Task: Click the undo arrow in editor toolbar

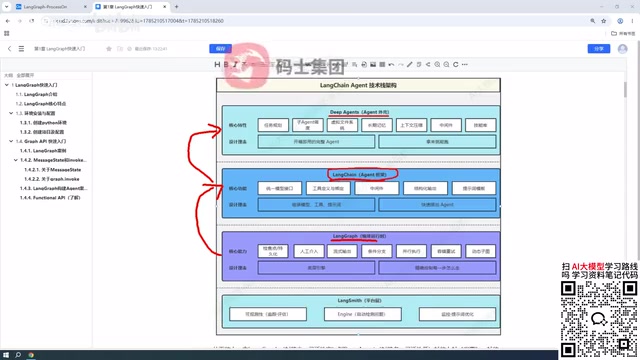Action: point(391,64)
